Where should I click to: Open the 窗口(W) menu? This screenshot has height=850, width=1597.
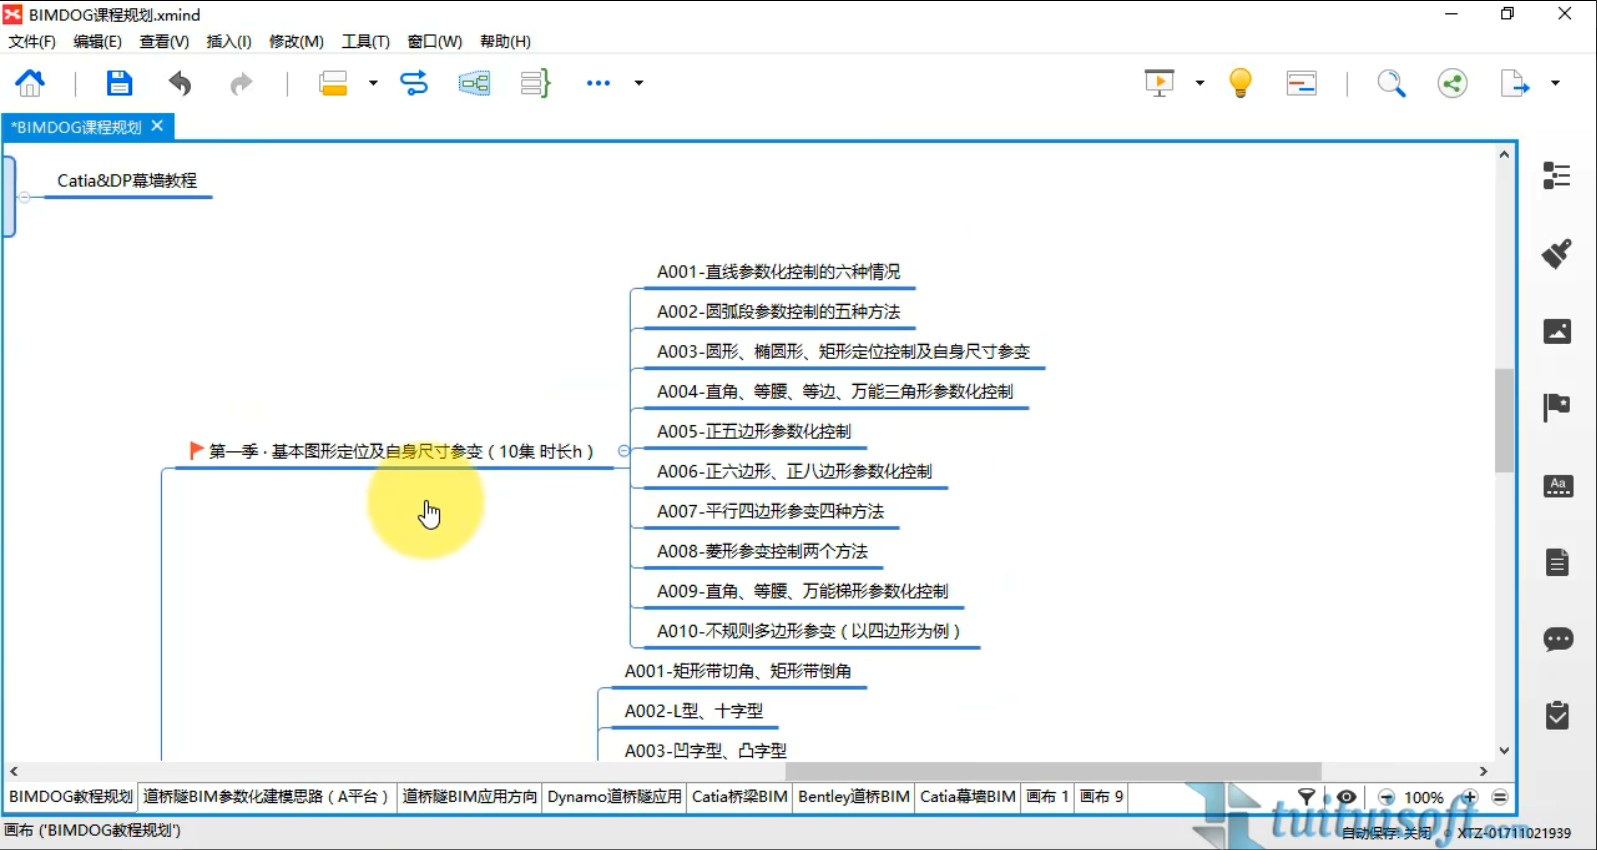(x=435, y=41)
